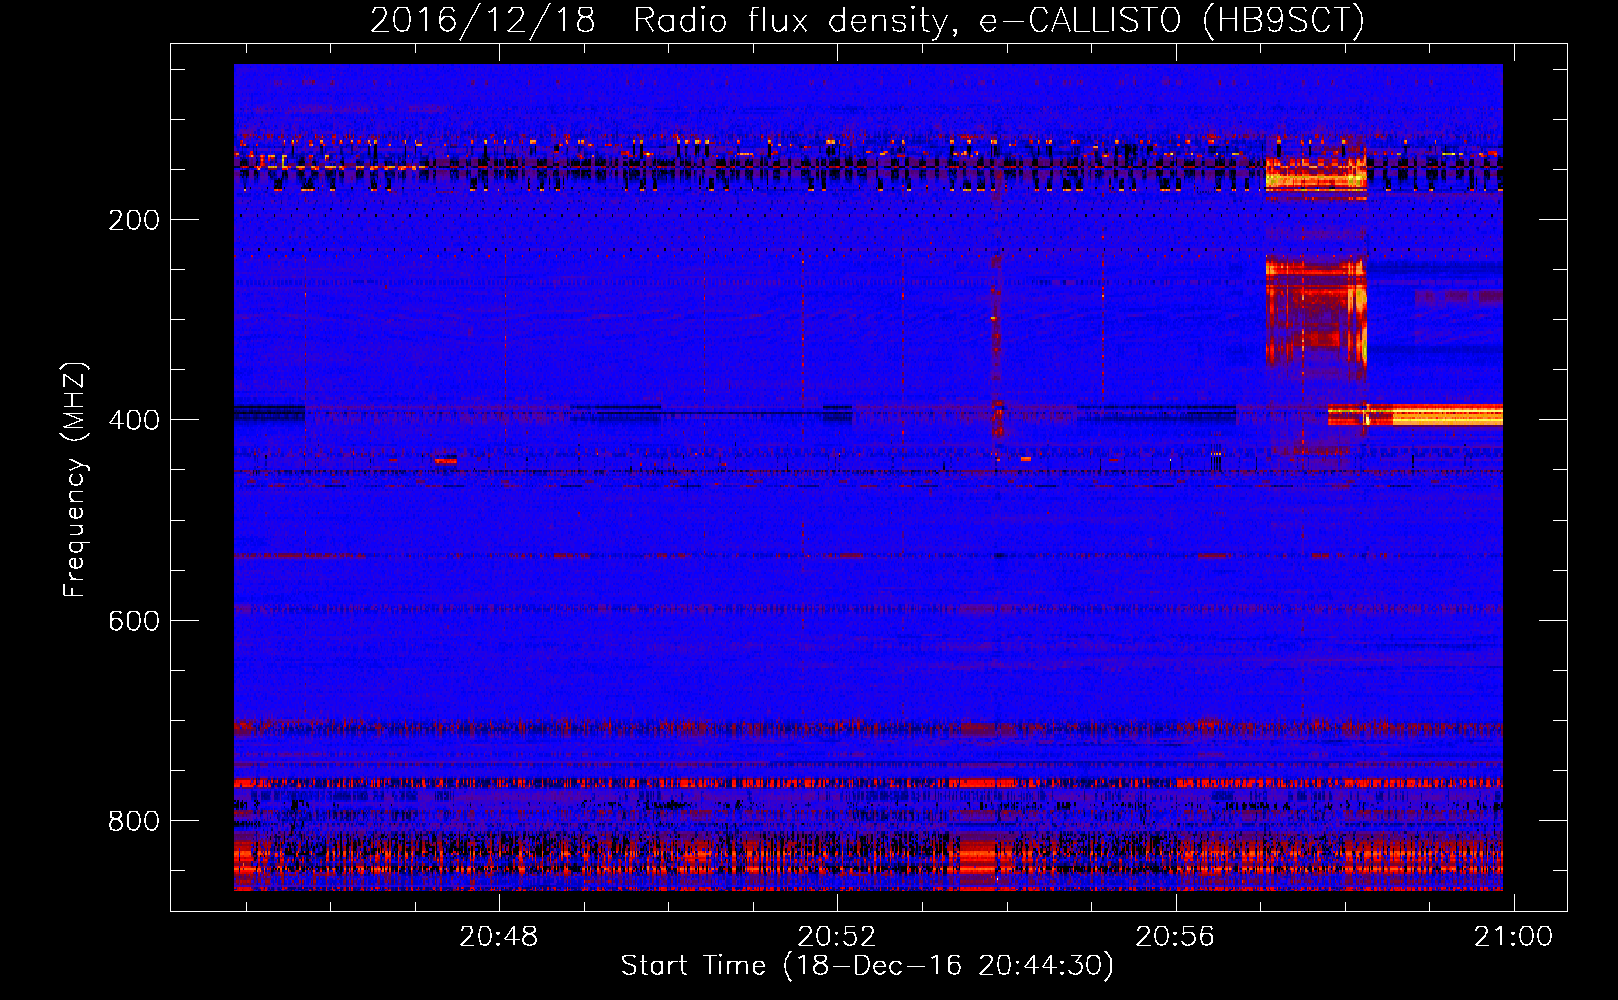Screen dimensions: 1618x1000
Task: Click the '800' frequency tick label
Action: (134, 821)
